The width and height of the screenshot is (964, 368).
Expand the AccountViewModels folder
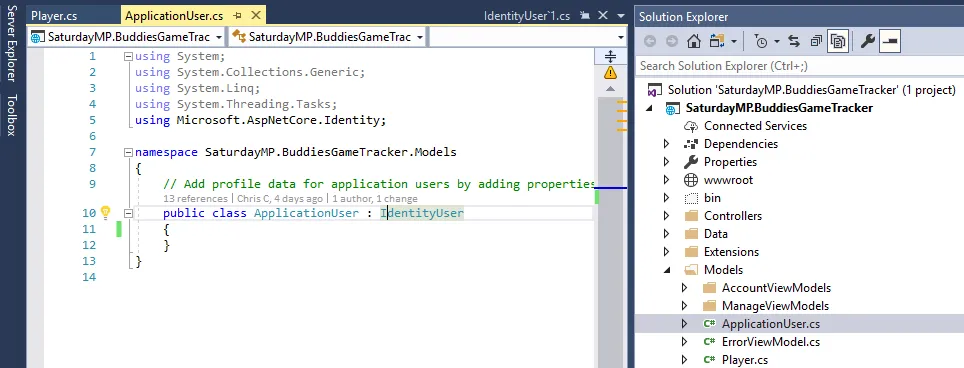[x=685, y=288]
